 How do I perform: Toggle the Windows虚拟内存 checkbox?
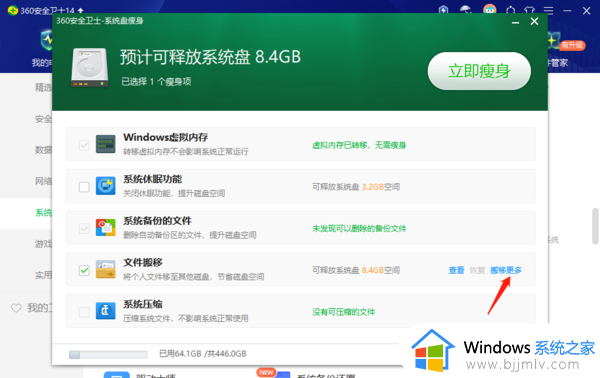pos(84,145)
